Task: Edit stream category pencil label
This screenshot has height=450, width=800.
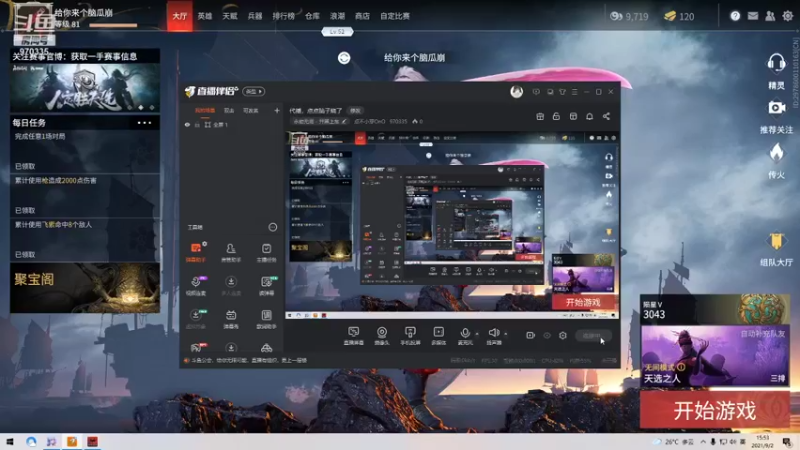Action: (319, 121)
